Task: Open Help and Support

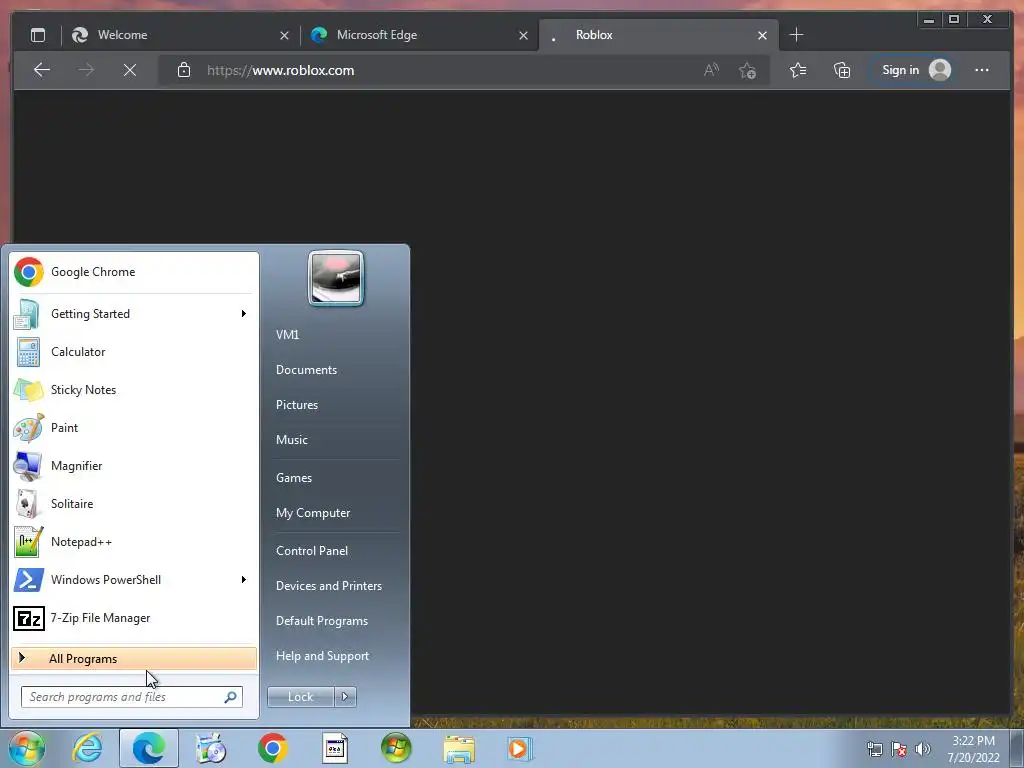Action: [x=322, y=656]
